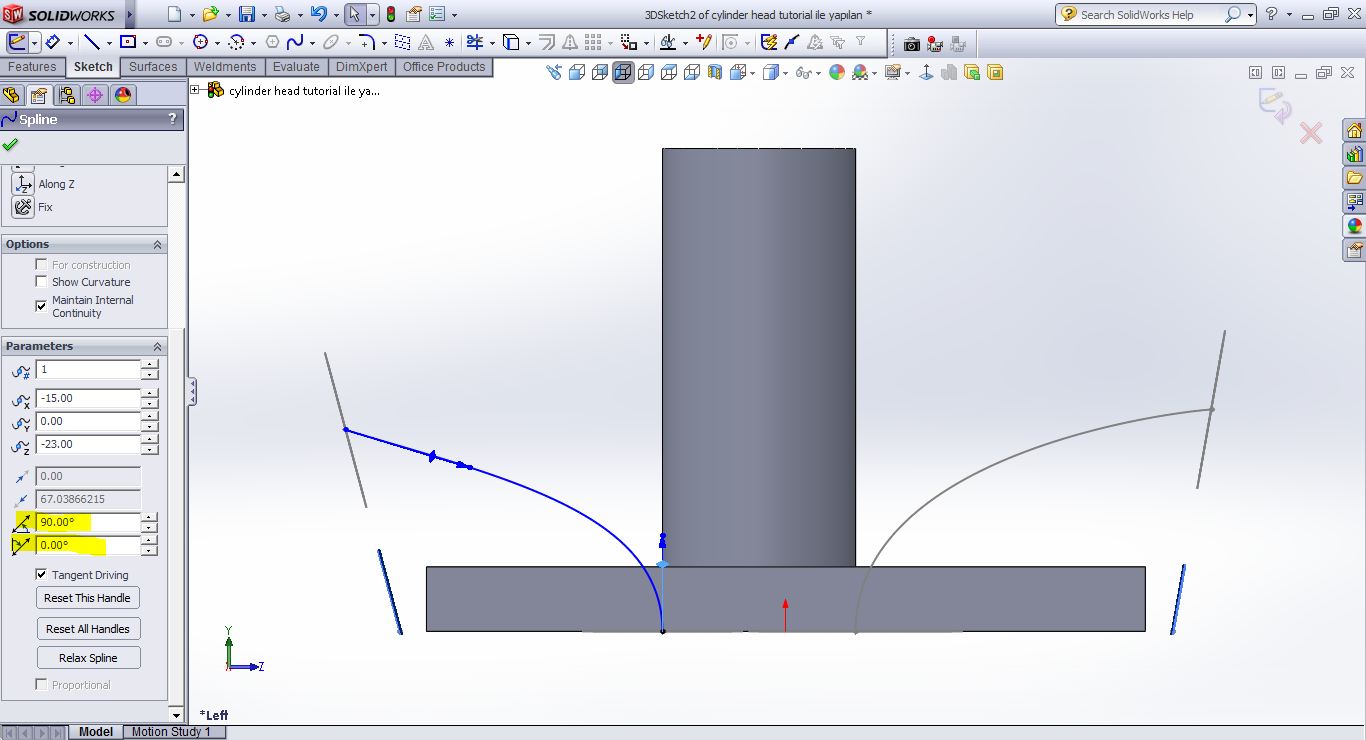Image resolution: width=1366 pixels, height=740 pixels.
Task: Expand the cylinder head tutorial tree node
Action: pyautogui.click(x=196, y=90)
